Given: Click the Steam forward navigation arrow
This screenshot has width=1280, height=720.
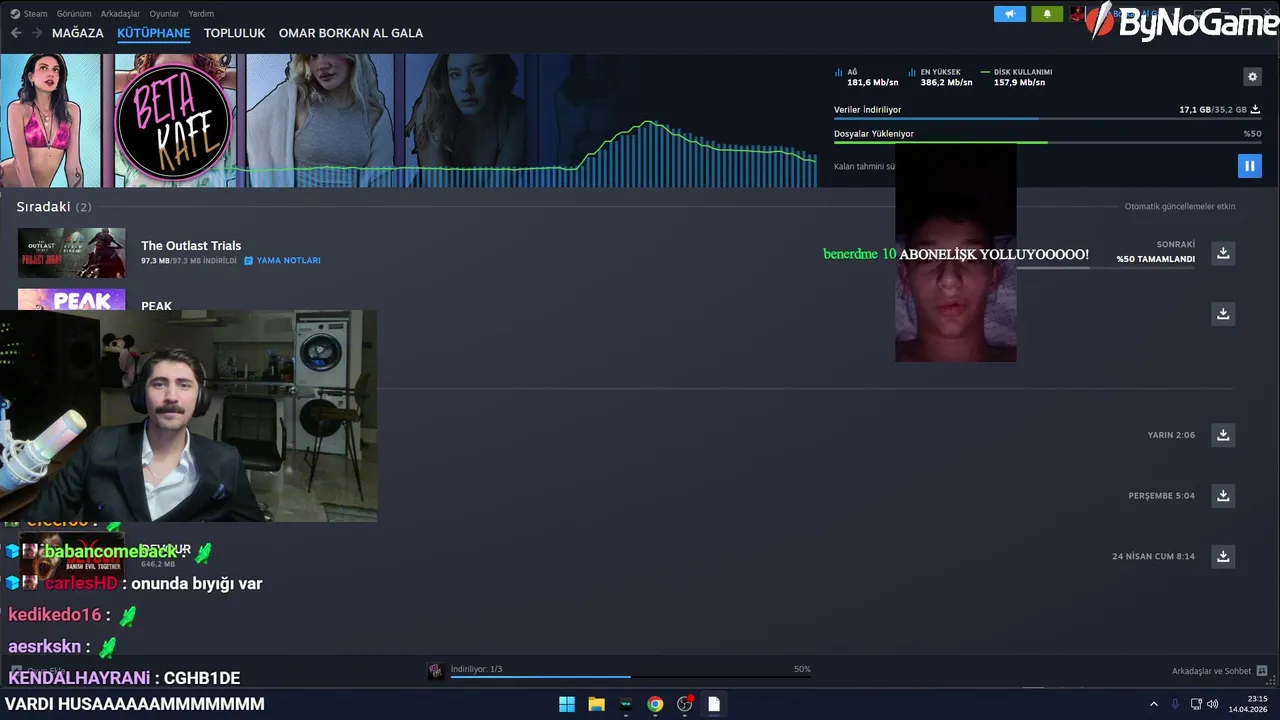Looking at the screenshot, I should tap(36, 33).
